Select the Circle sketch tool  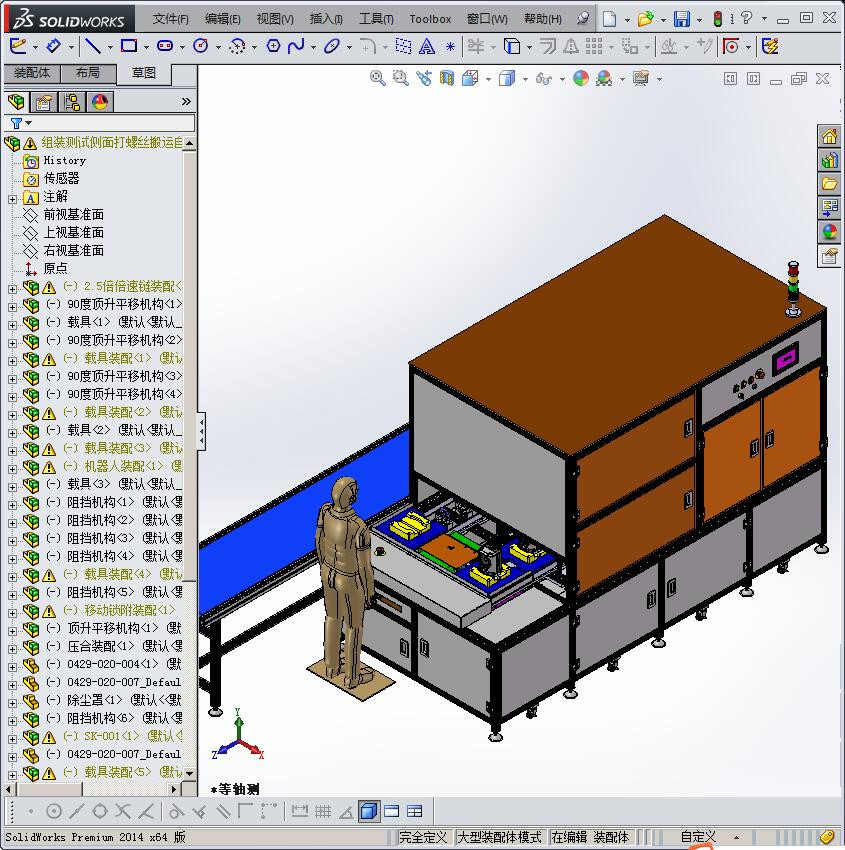(201, 46)
